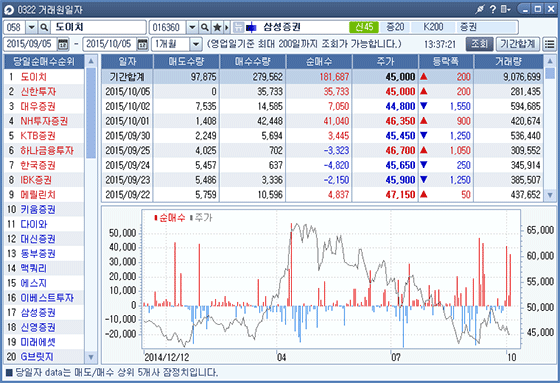The image size is (560, 383).
Task: Sort by the 순매수 column header
Action: coord(319,62)
